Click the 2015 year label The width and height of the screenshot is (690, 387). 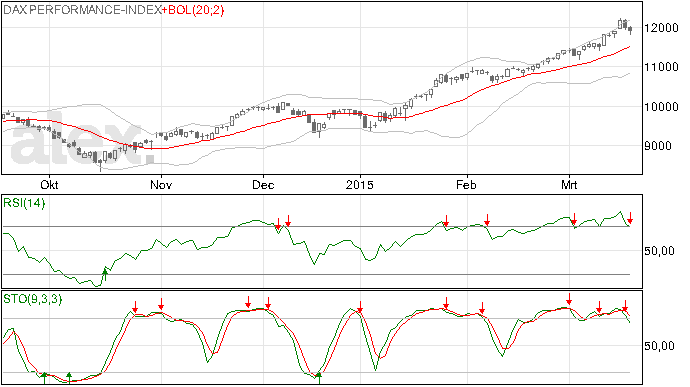[360, 184]
